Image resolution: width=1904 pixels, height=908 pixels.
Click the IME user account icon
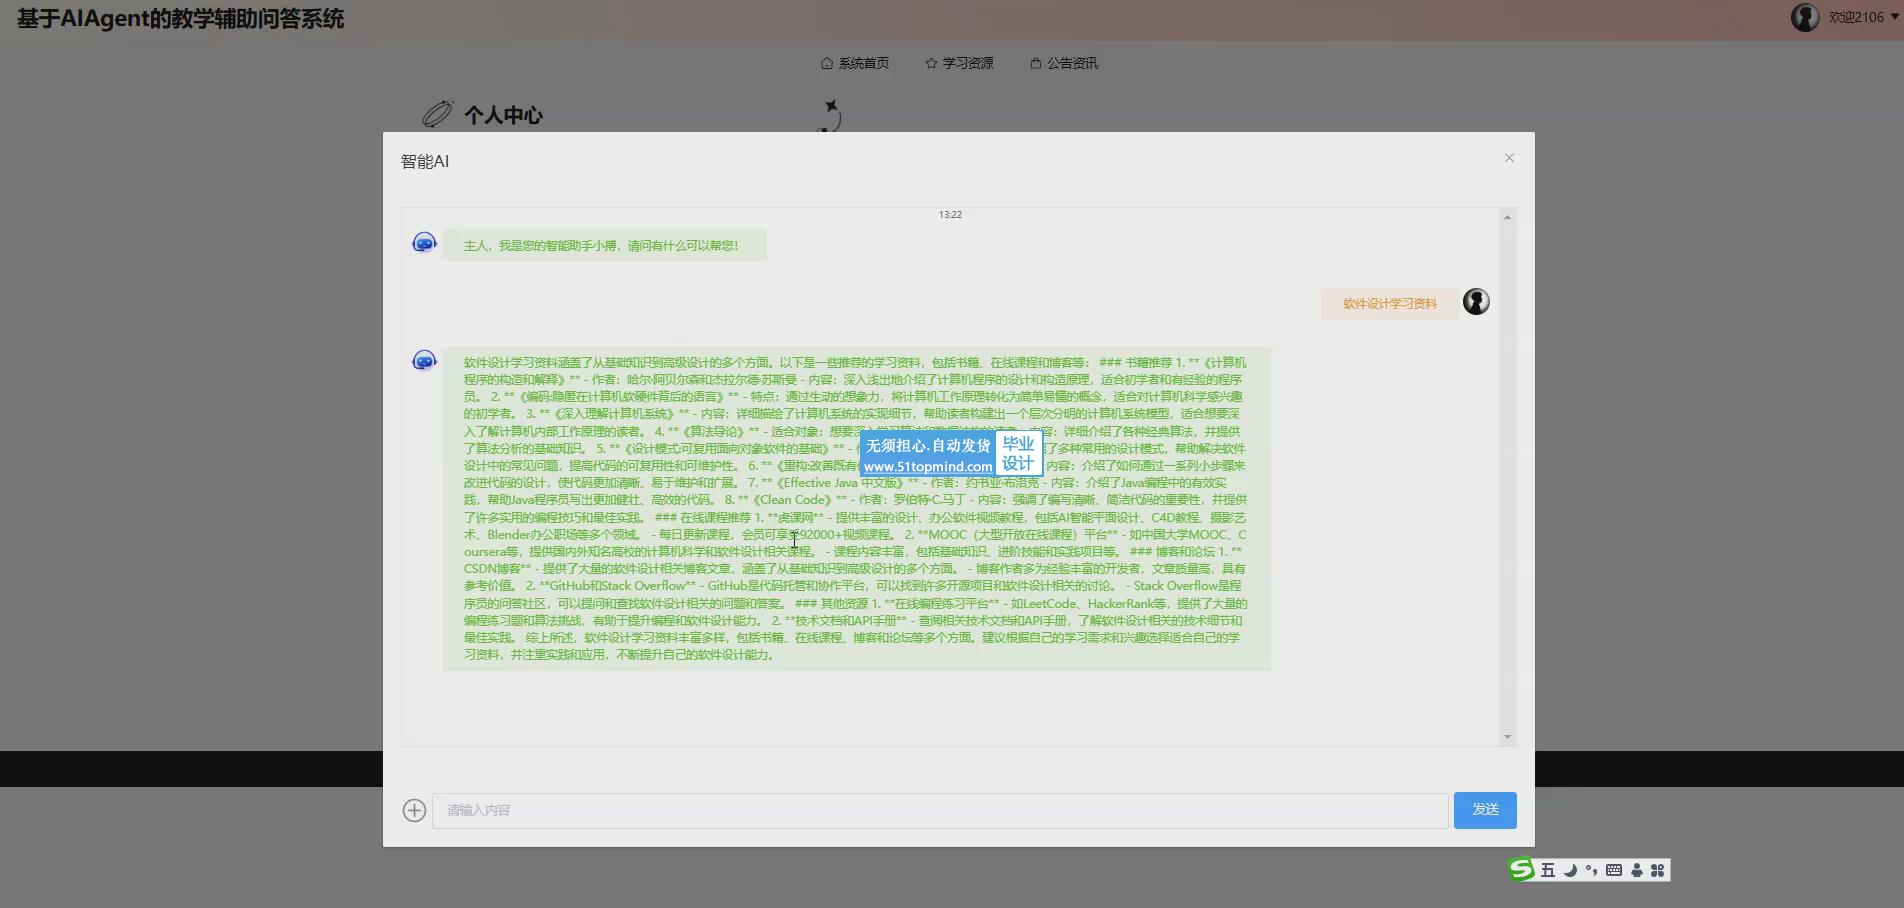click(x=1636, y=870)
